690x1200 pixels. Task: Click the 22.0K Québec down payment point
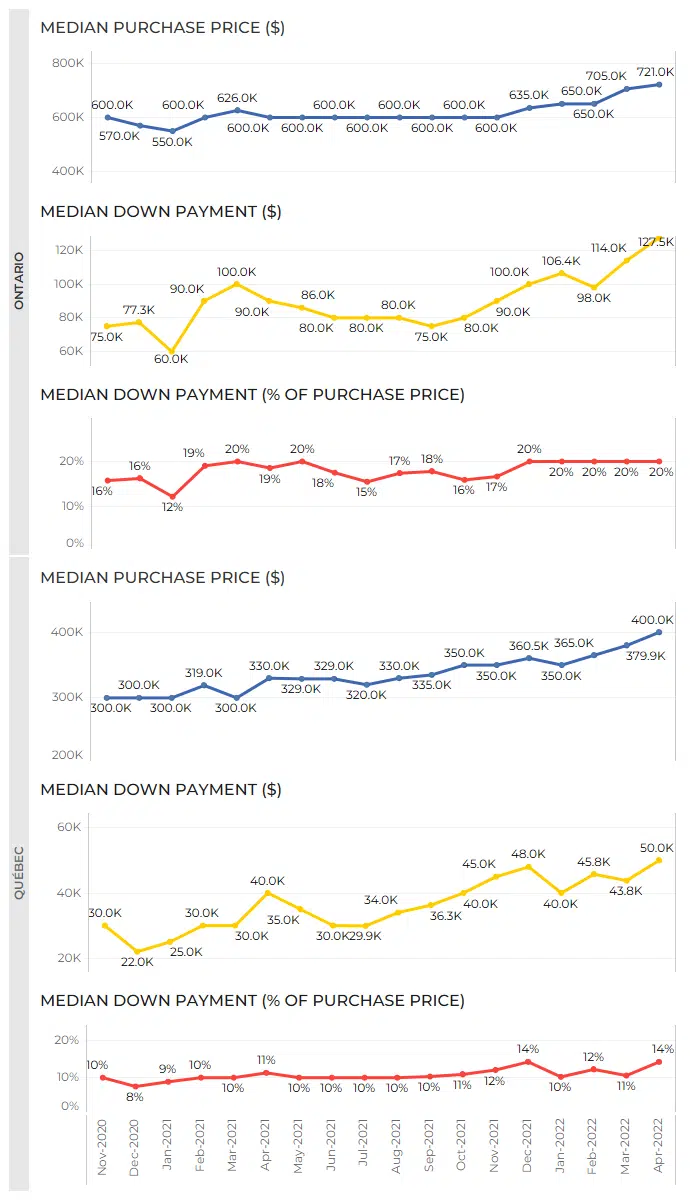tap(139, 952)
